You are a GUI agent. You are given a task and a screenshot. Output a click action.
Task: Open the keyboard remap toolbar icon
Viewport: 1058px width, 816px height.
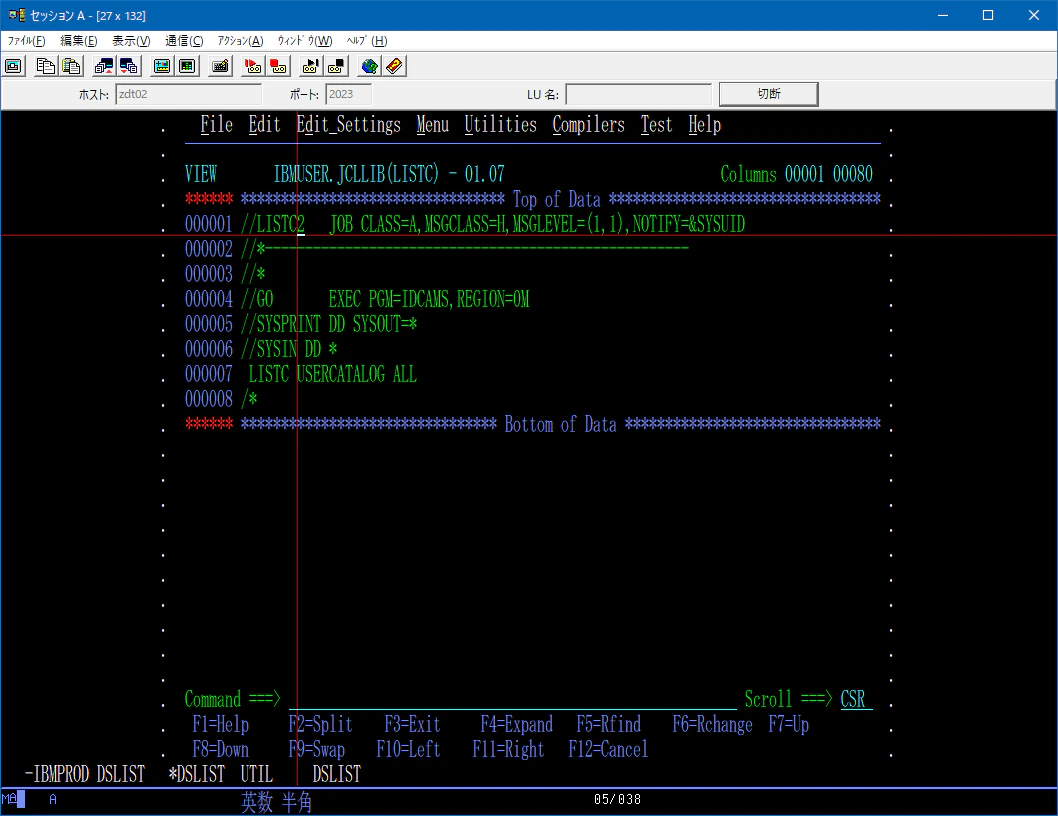coord(220,66)
